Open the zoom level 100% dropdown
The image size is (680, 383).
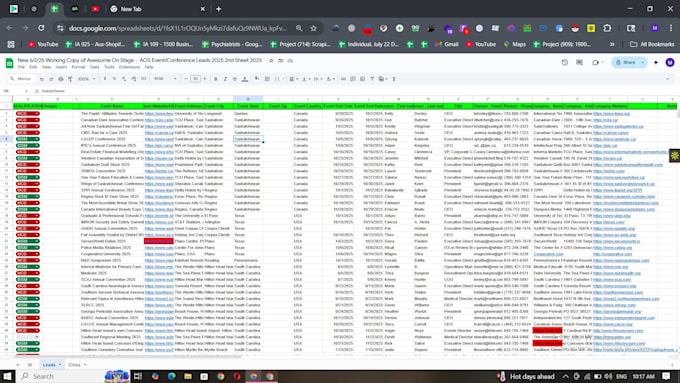click(86, 79)
